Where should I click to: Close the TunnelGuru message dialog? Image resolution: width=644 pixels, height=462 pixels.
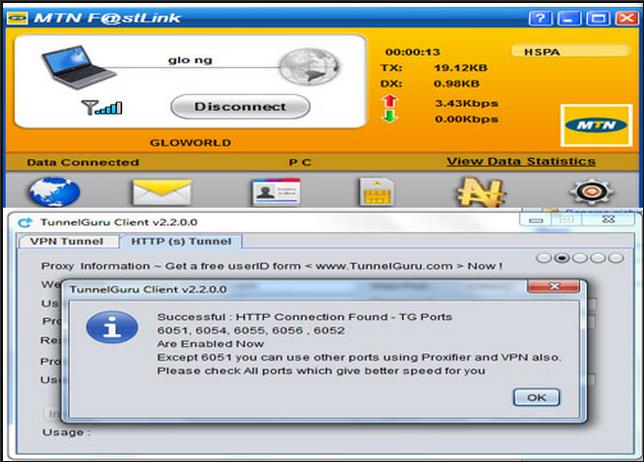point(554,286)
